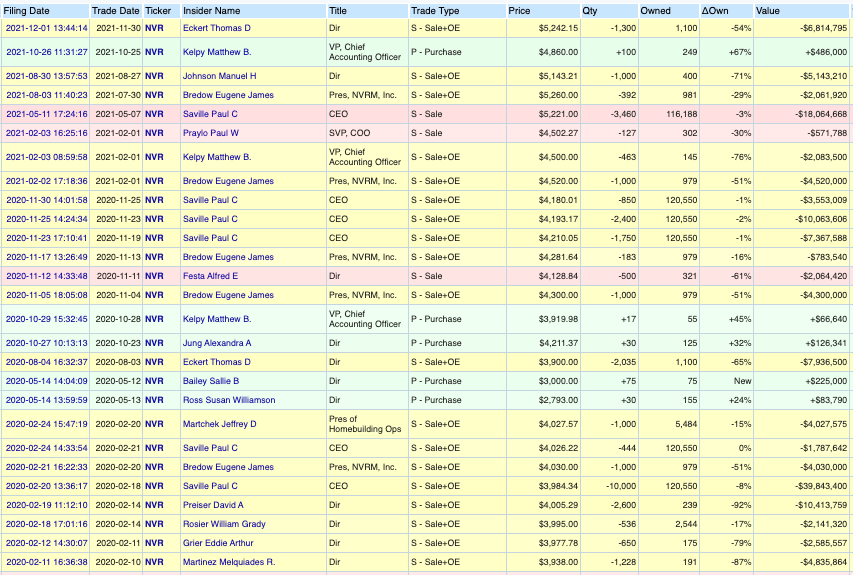Open Eckert Thomas D link in 2021-12-01 row
This screenshot has height=575, width=853.
[x=217, y=28]
